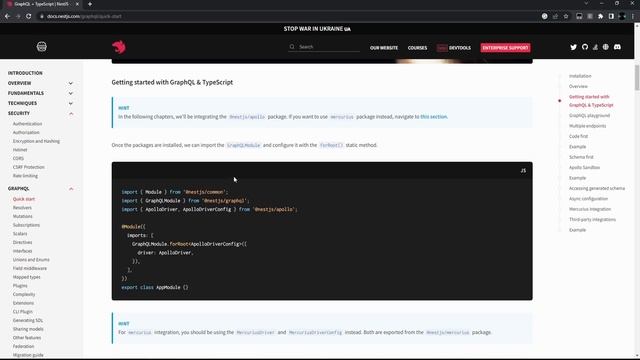The height and width of the screenshot is (360, 640).
Task: Jump to Installation in page outline
Action: [x=580, y=76]
